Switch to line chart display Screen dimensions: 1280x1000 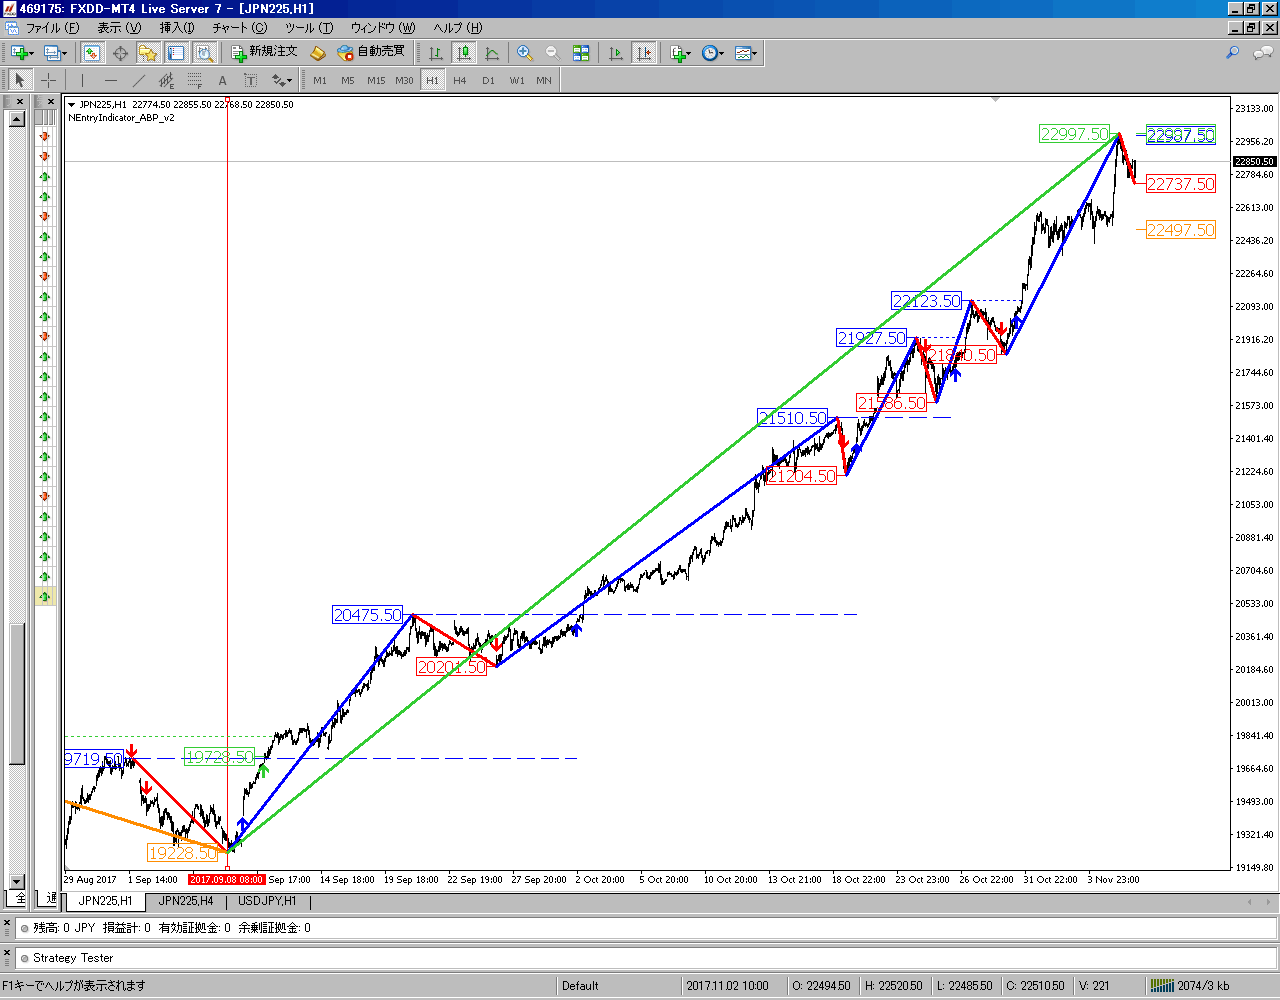492,53
